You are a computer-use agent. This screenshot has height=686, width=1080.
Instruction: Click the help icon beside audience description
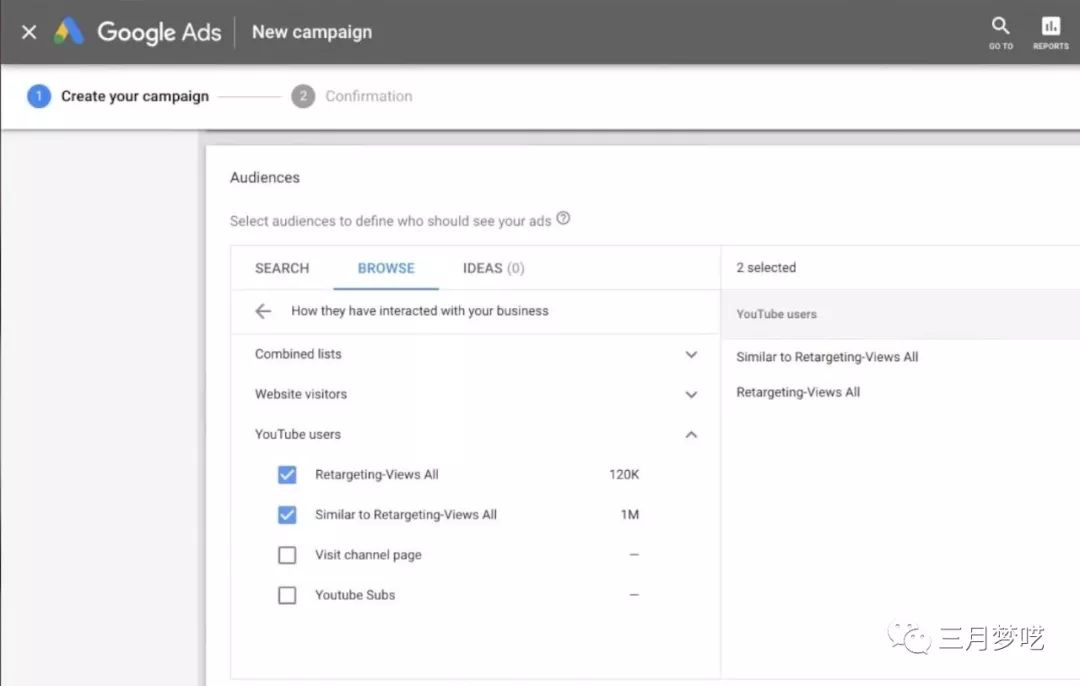pos(563,219)
